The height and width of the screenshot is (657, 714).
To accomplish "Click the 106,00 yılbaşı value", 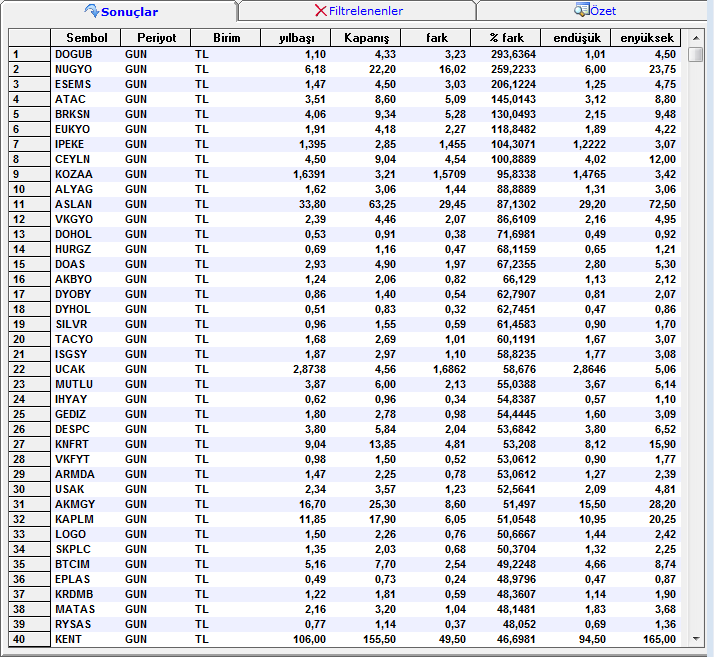I will tap(309, 639).
